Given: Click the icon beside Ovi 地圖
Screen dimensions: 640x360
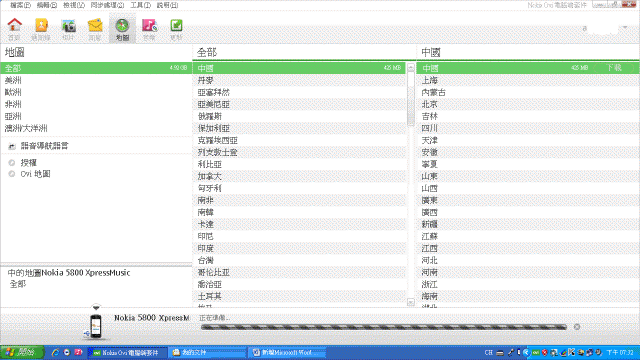Looking at the screenshot, I should tap(12, 174).
